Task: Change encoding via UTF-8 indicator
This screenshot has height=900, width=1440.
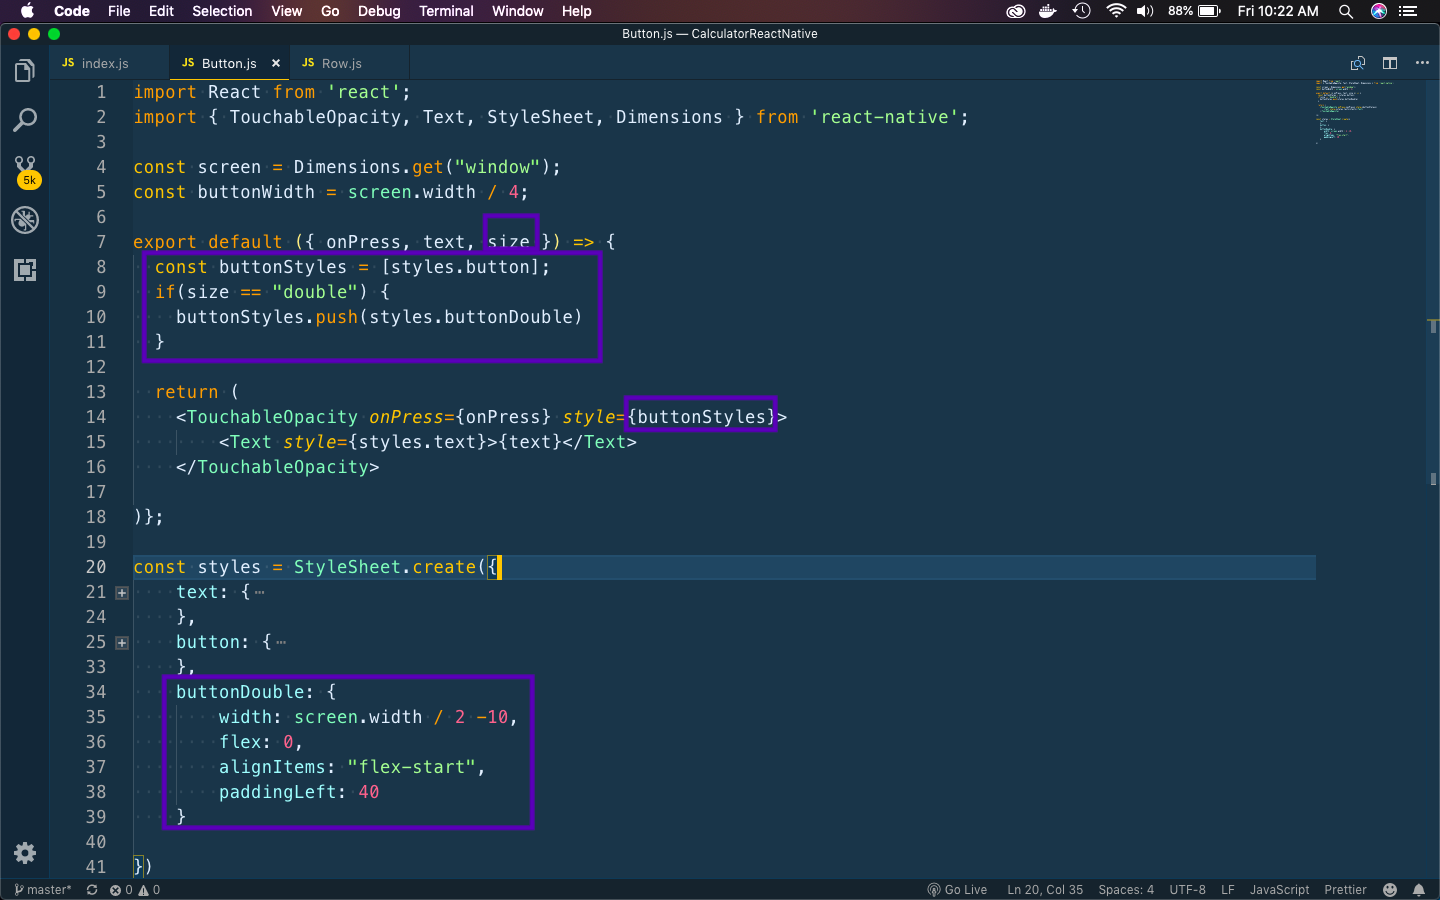Action: (1188, 890)
